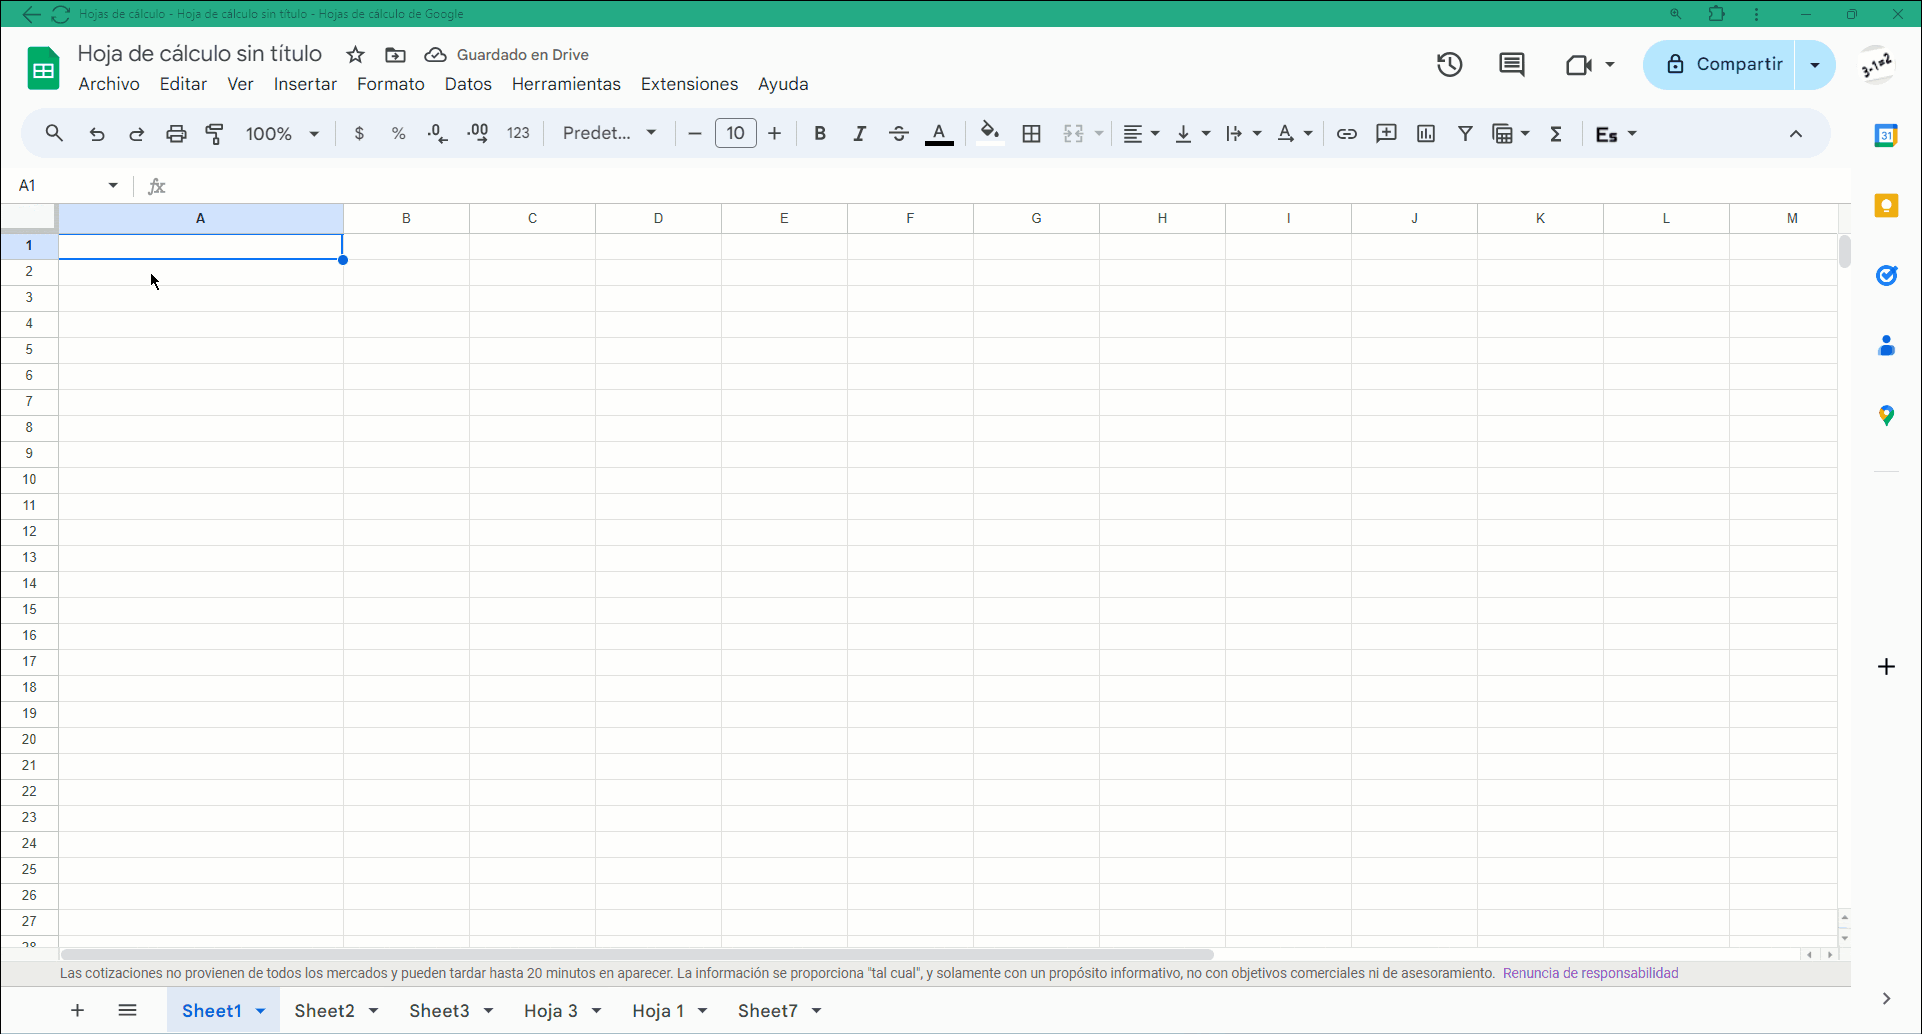Toggle italic formatting
The width and height of the screenshot is (1922, 1034).
point(859,134)
